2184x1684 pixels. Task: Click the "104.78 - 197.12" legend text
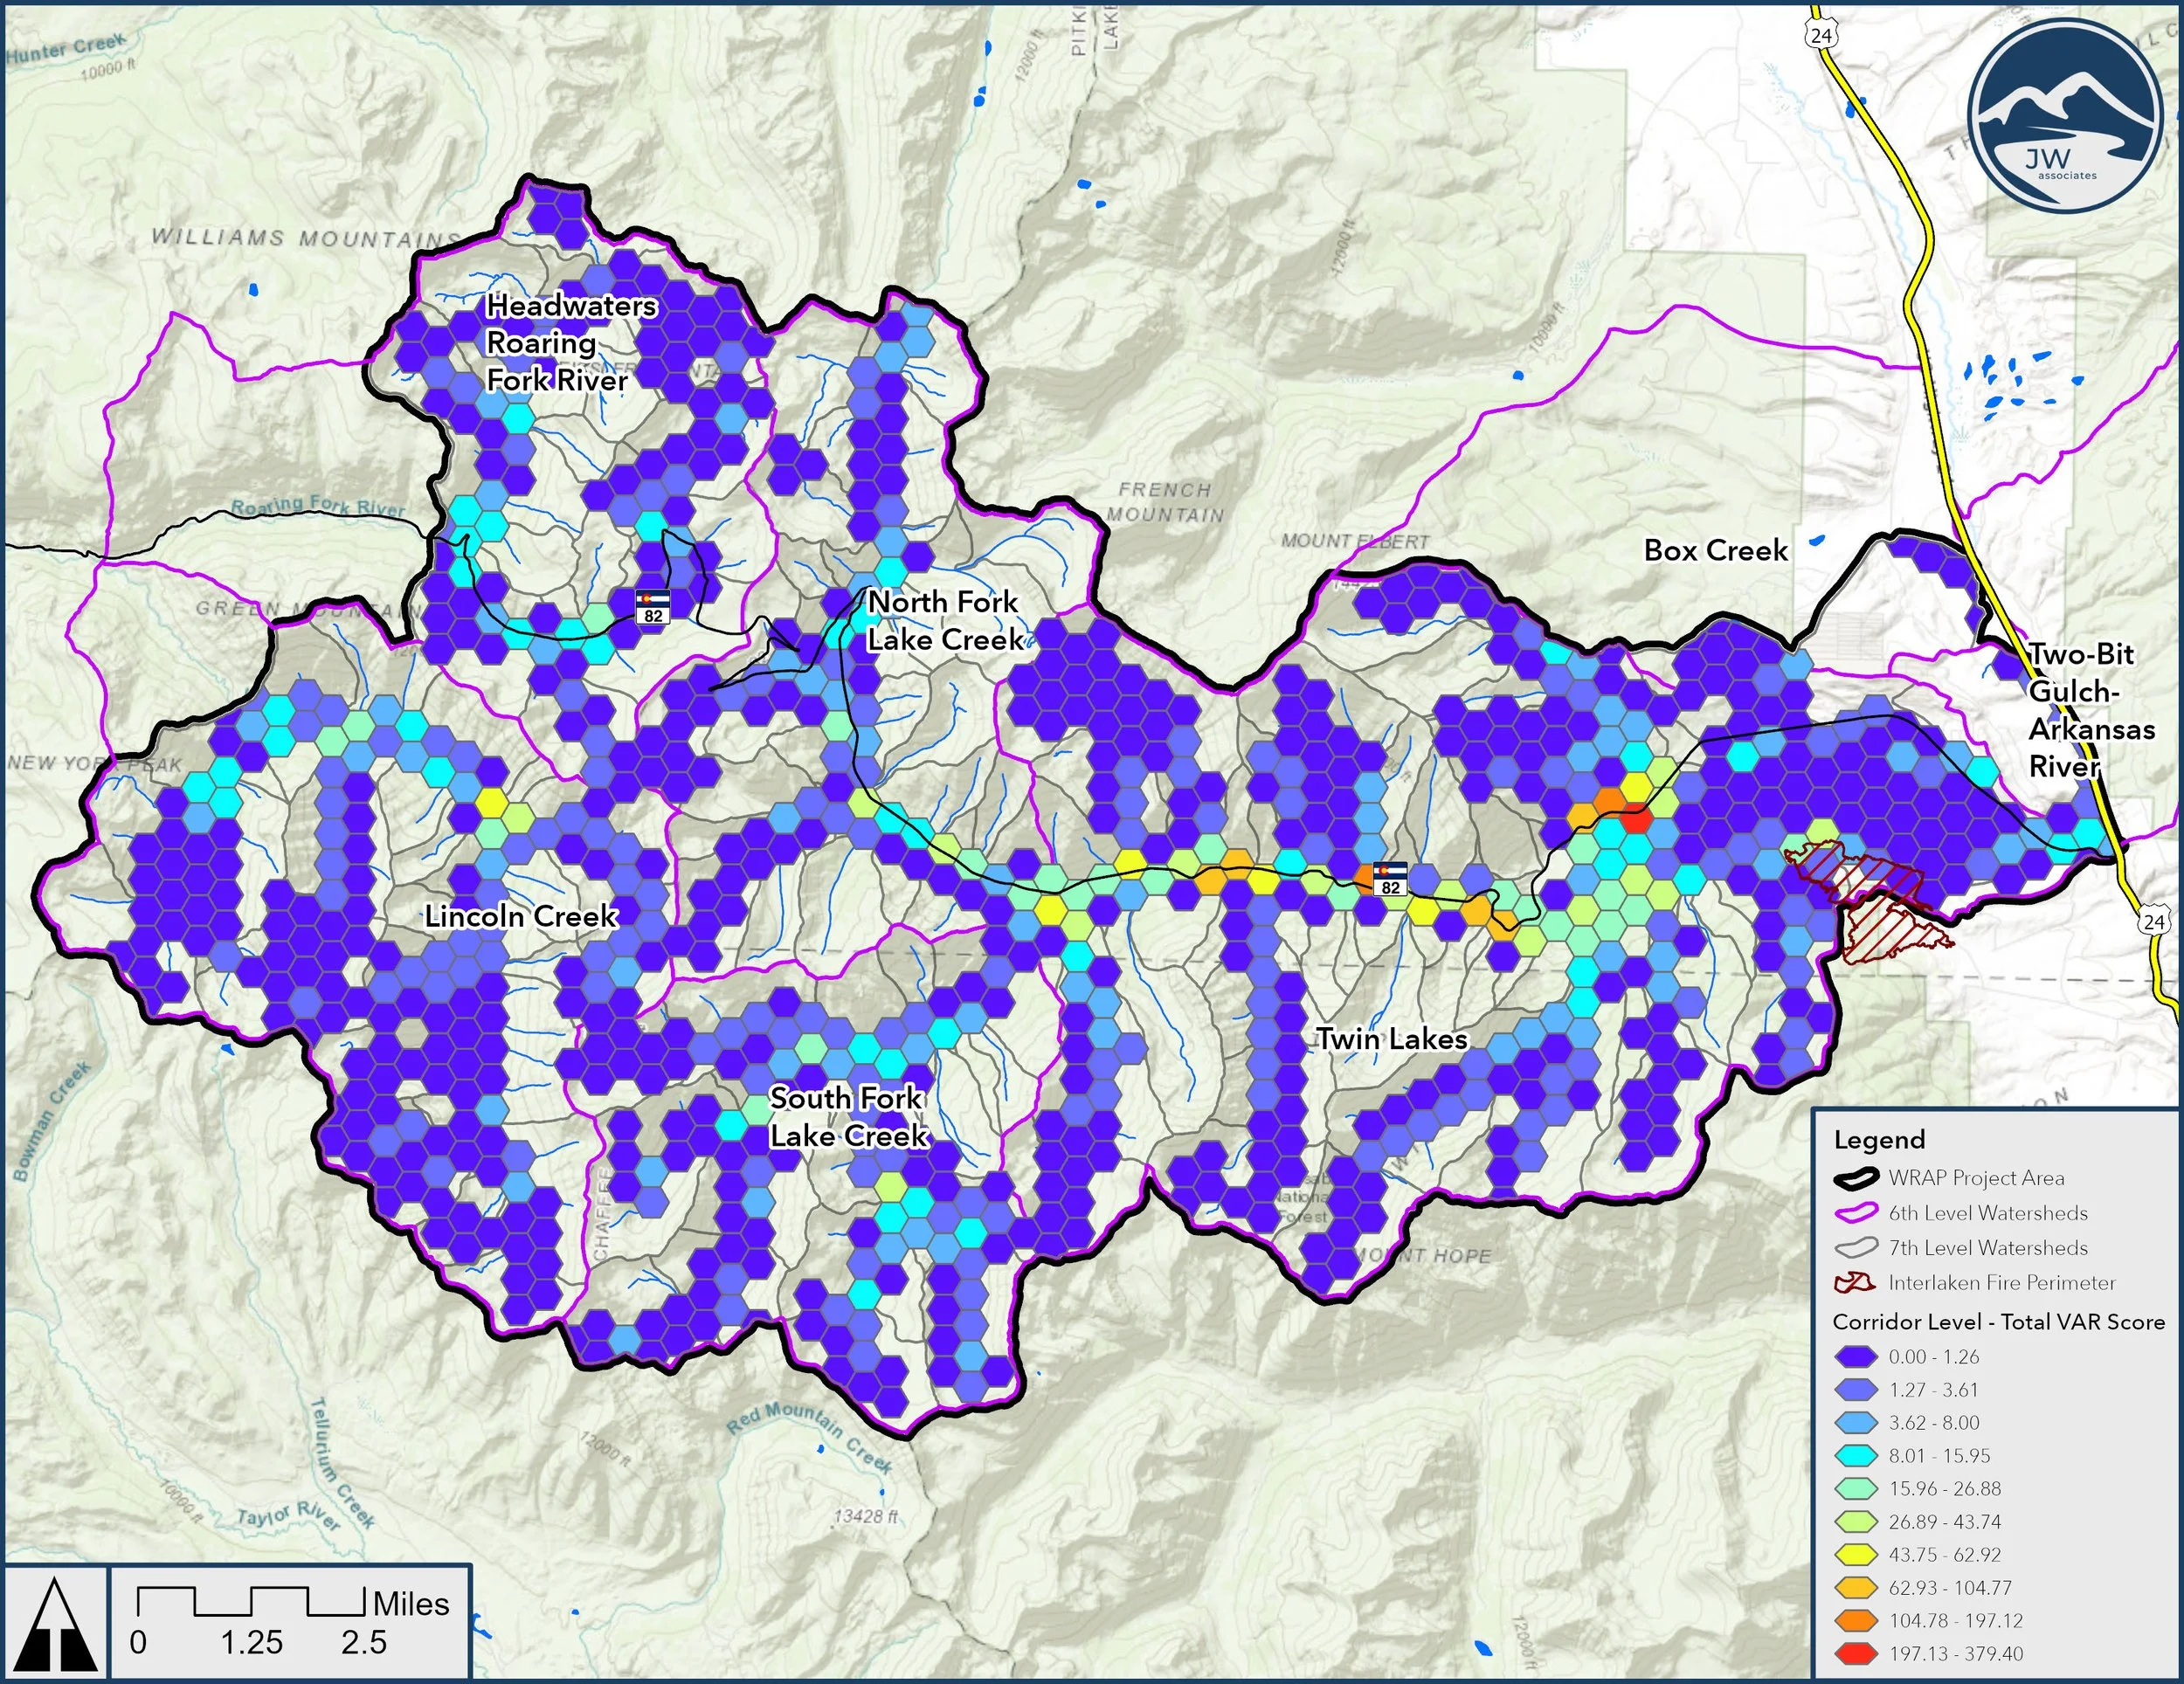[1956, 1621]
